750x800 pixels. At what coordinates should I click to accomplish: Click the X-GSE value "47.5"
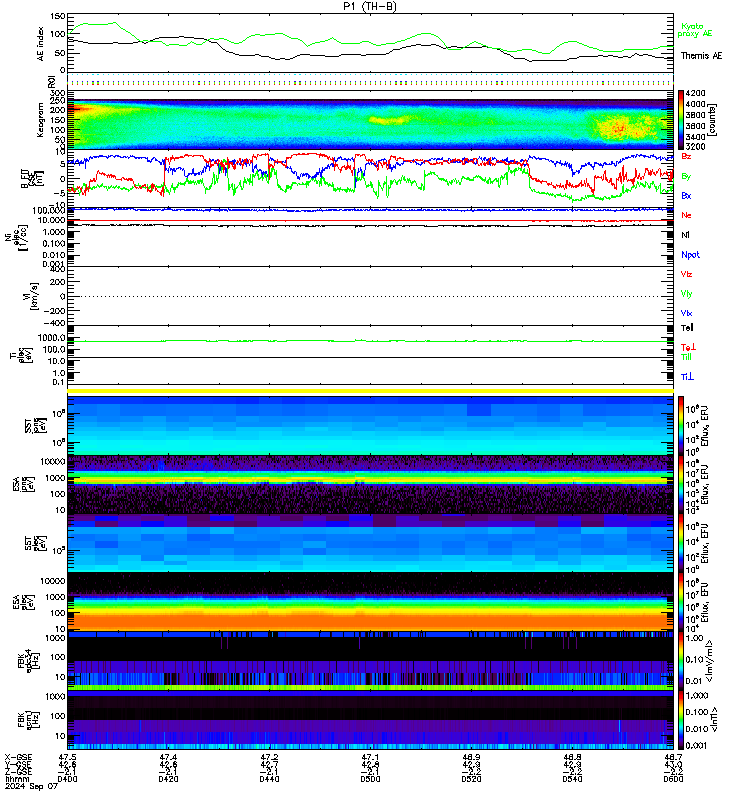(67, 758)
